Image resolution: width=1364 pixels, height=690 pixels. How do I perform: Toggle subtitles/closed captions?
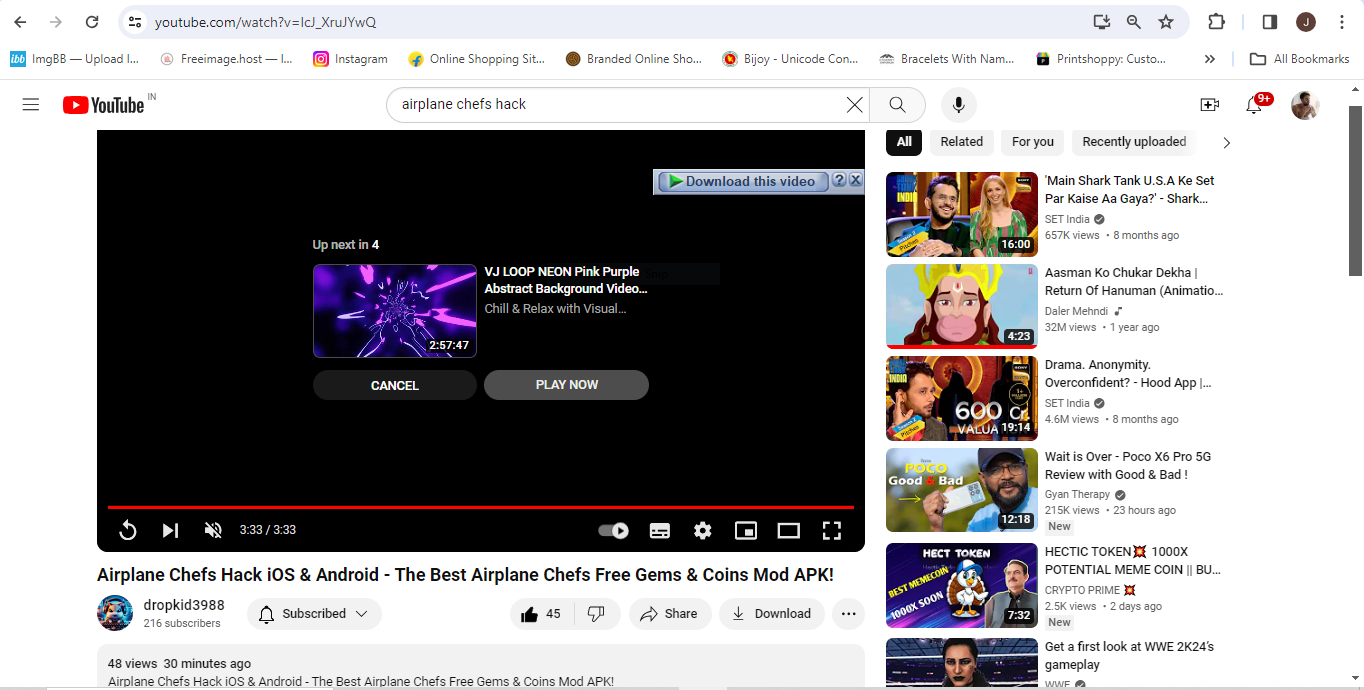[660, 530]
